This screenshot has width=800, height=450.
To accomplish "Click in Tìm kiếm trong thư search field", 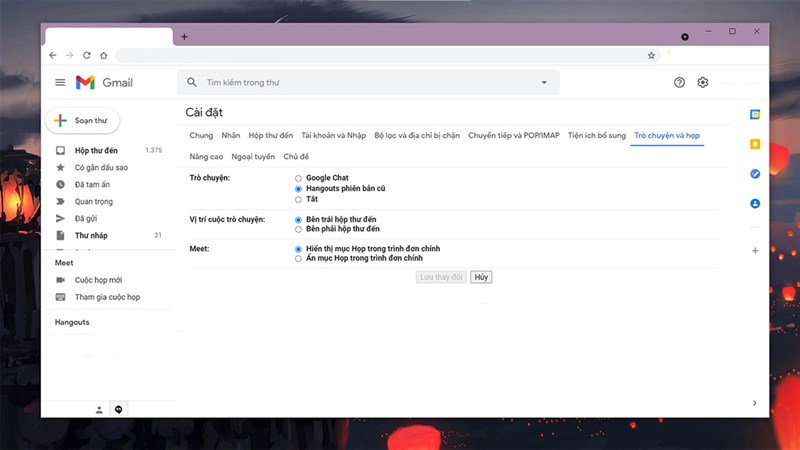I will click(x=367, y=82).
